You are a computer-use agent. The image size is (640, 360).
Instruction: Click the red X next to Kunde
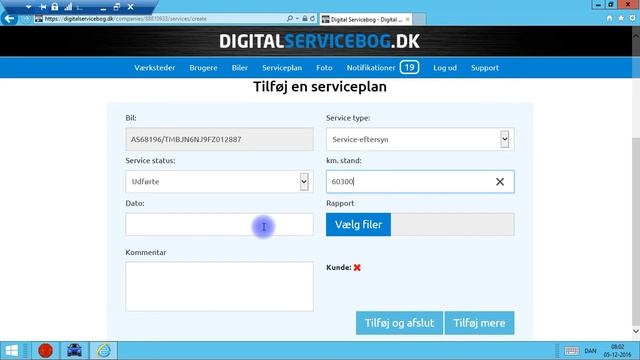click(x=357, y=268)
